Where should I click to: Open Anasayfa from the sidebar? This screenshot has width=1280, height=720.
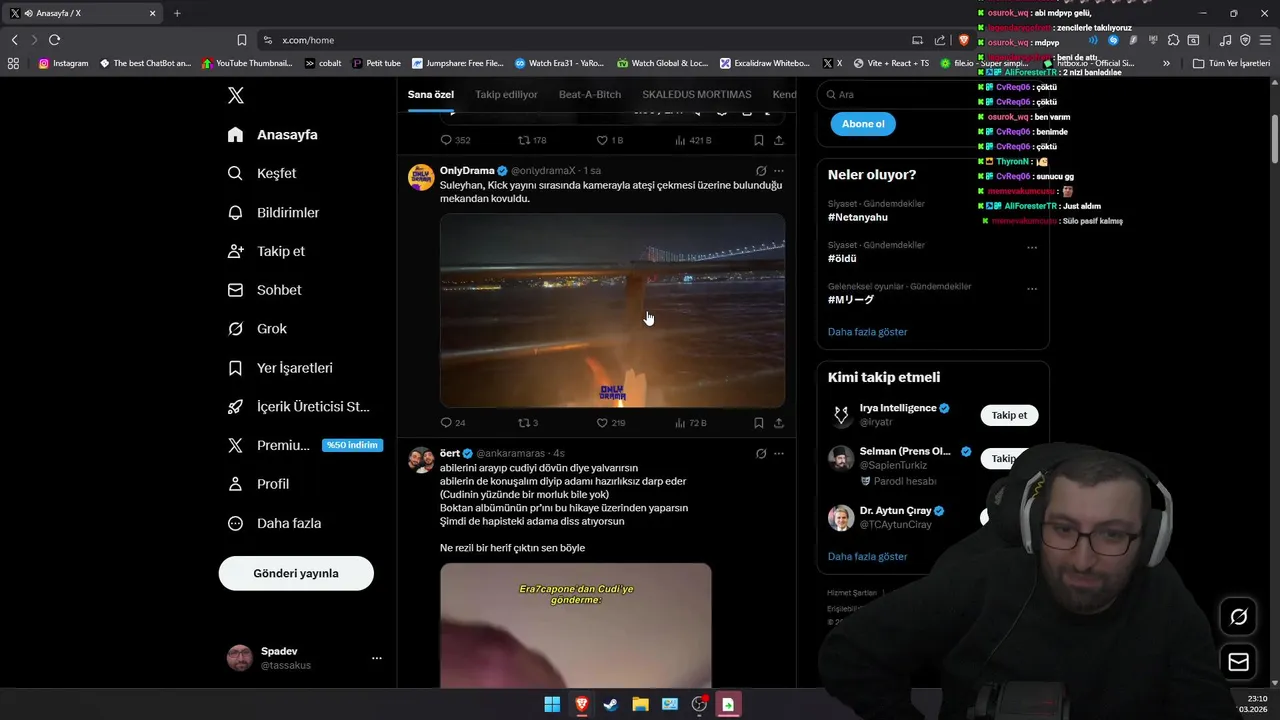[273, 135]
